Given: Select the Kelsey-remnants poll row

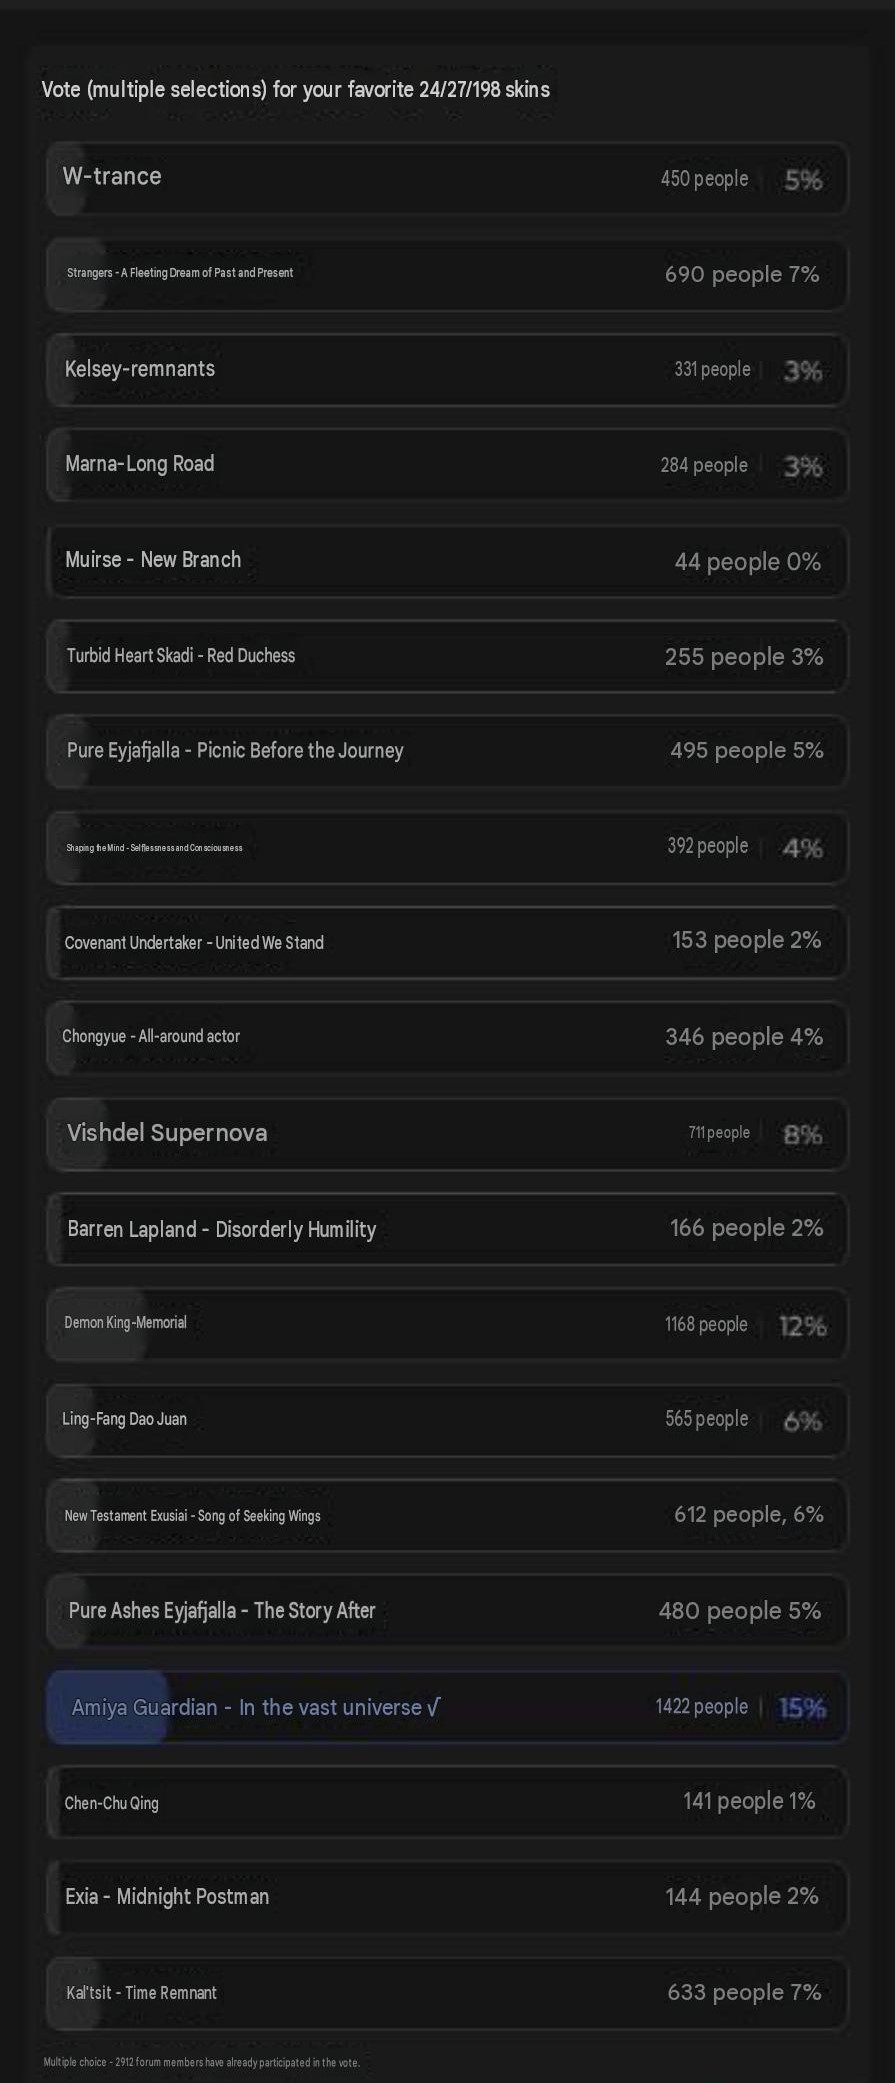Looking at the screenshot, I should (x=447, y=370).
